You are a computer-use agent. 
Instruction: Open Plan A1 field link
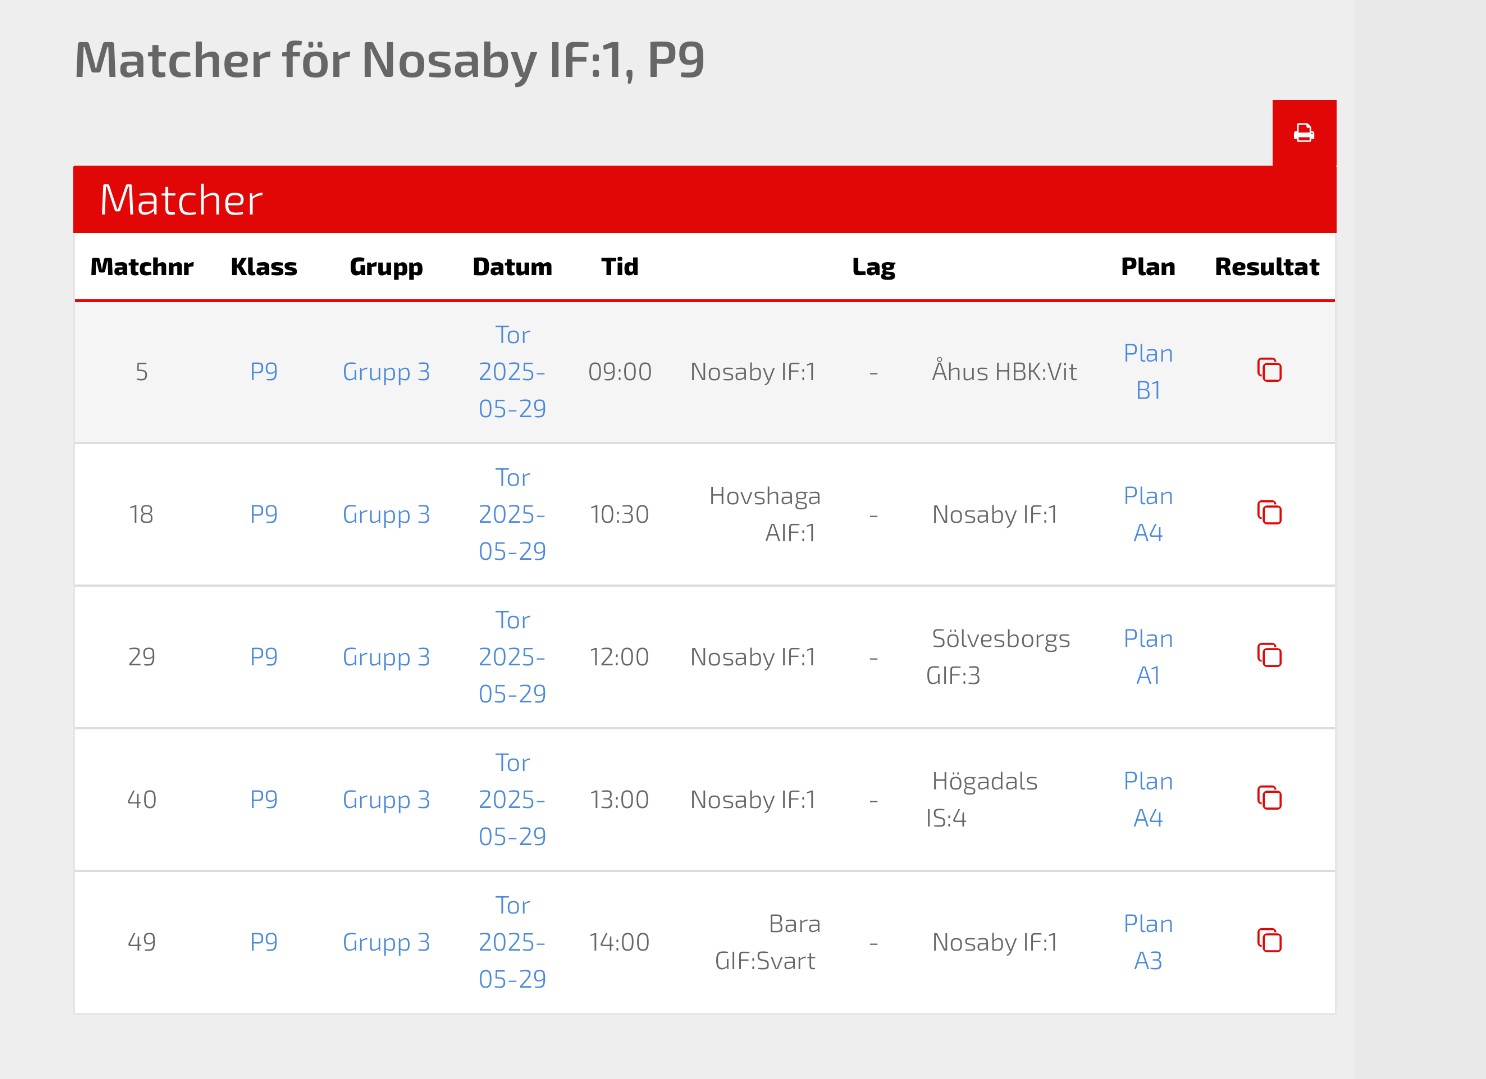tap(1148, 657)
